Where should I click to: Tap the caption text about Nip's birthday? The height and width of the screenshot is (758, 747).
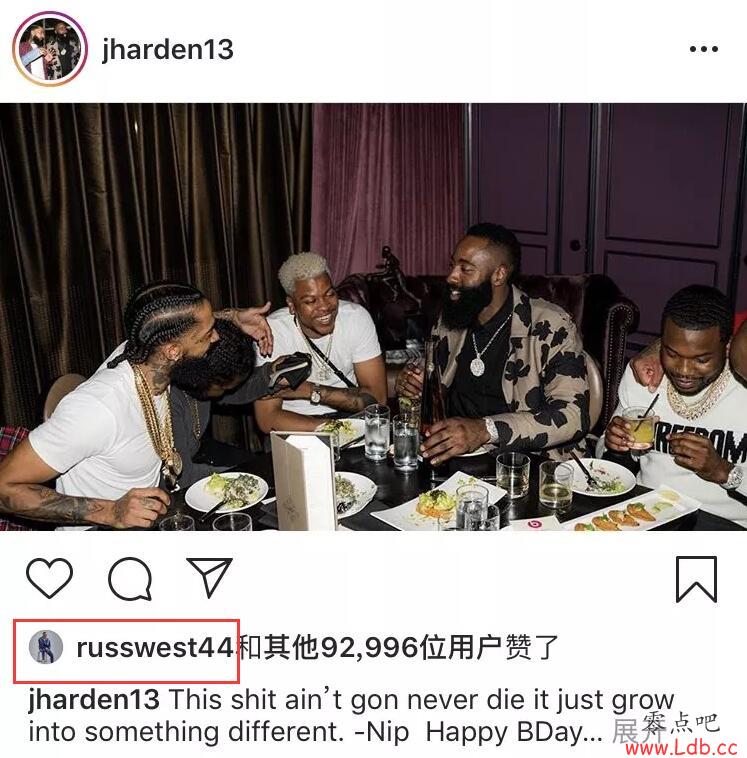pos(352,716)
